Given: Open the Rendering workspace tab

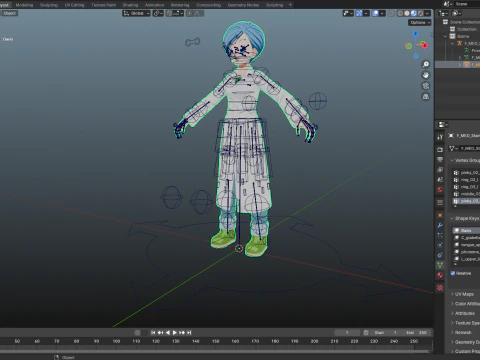Looking at the screenshot, I should pos(180,5).
